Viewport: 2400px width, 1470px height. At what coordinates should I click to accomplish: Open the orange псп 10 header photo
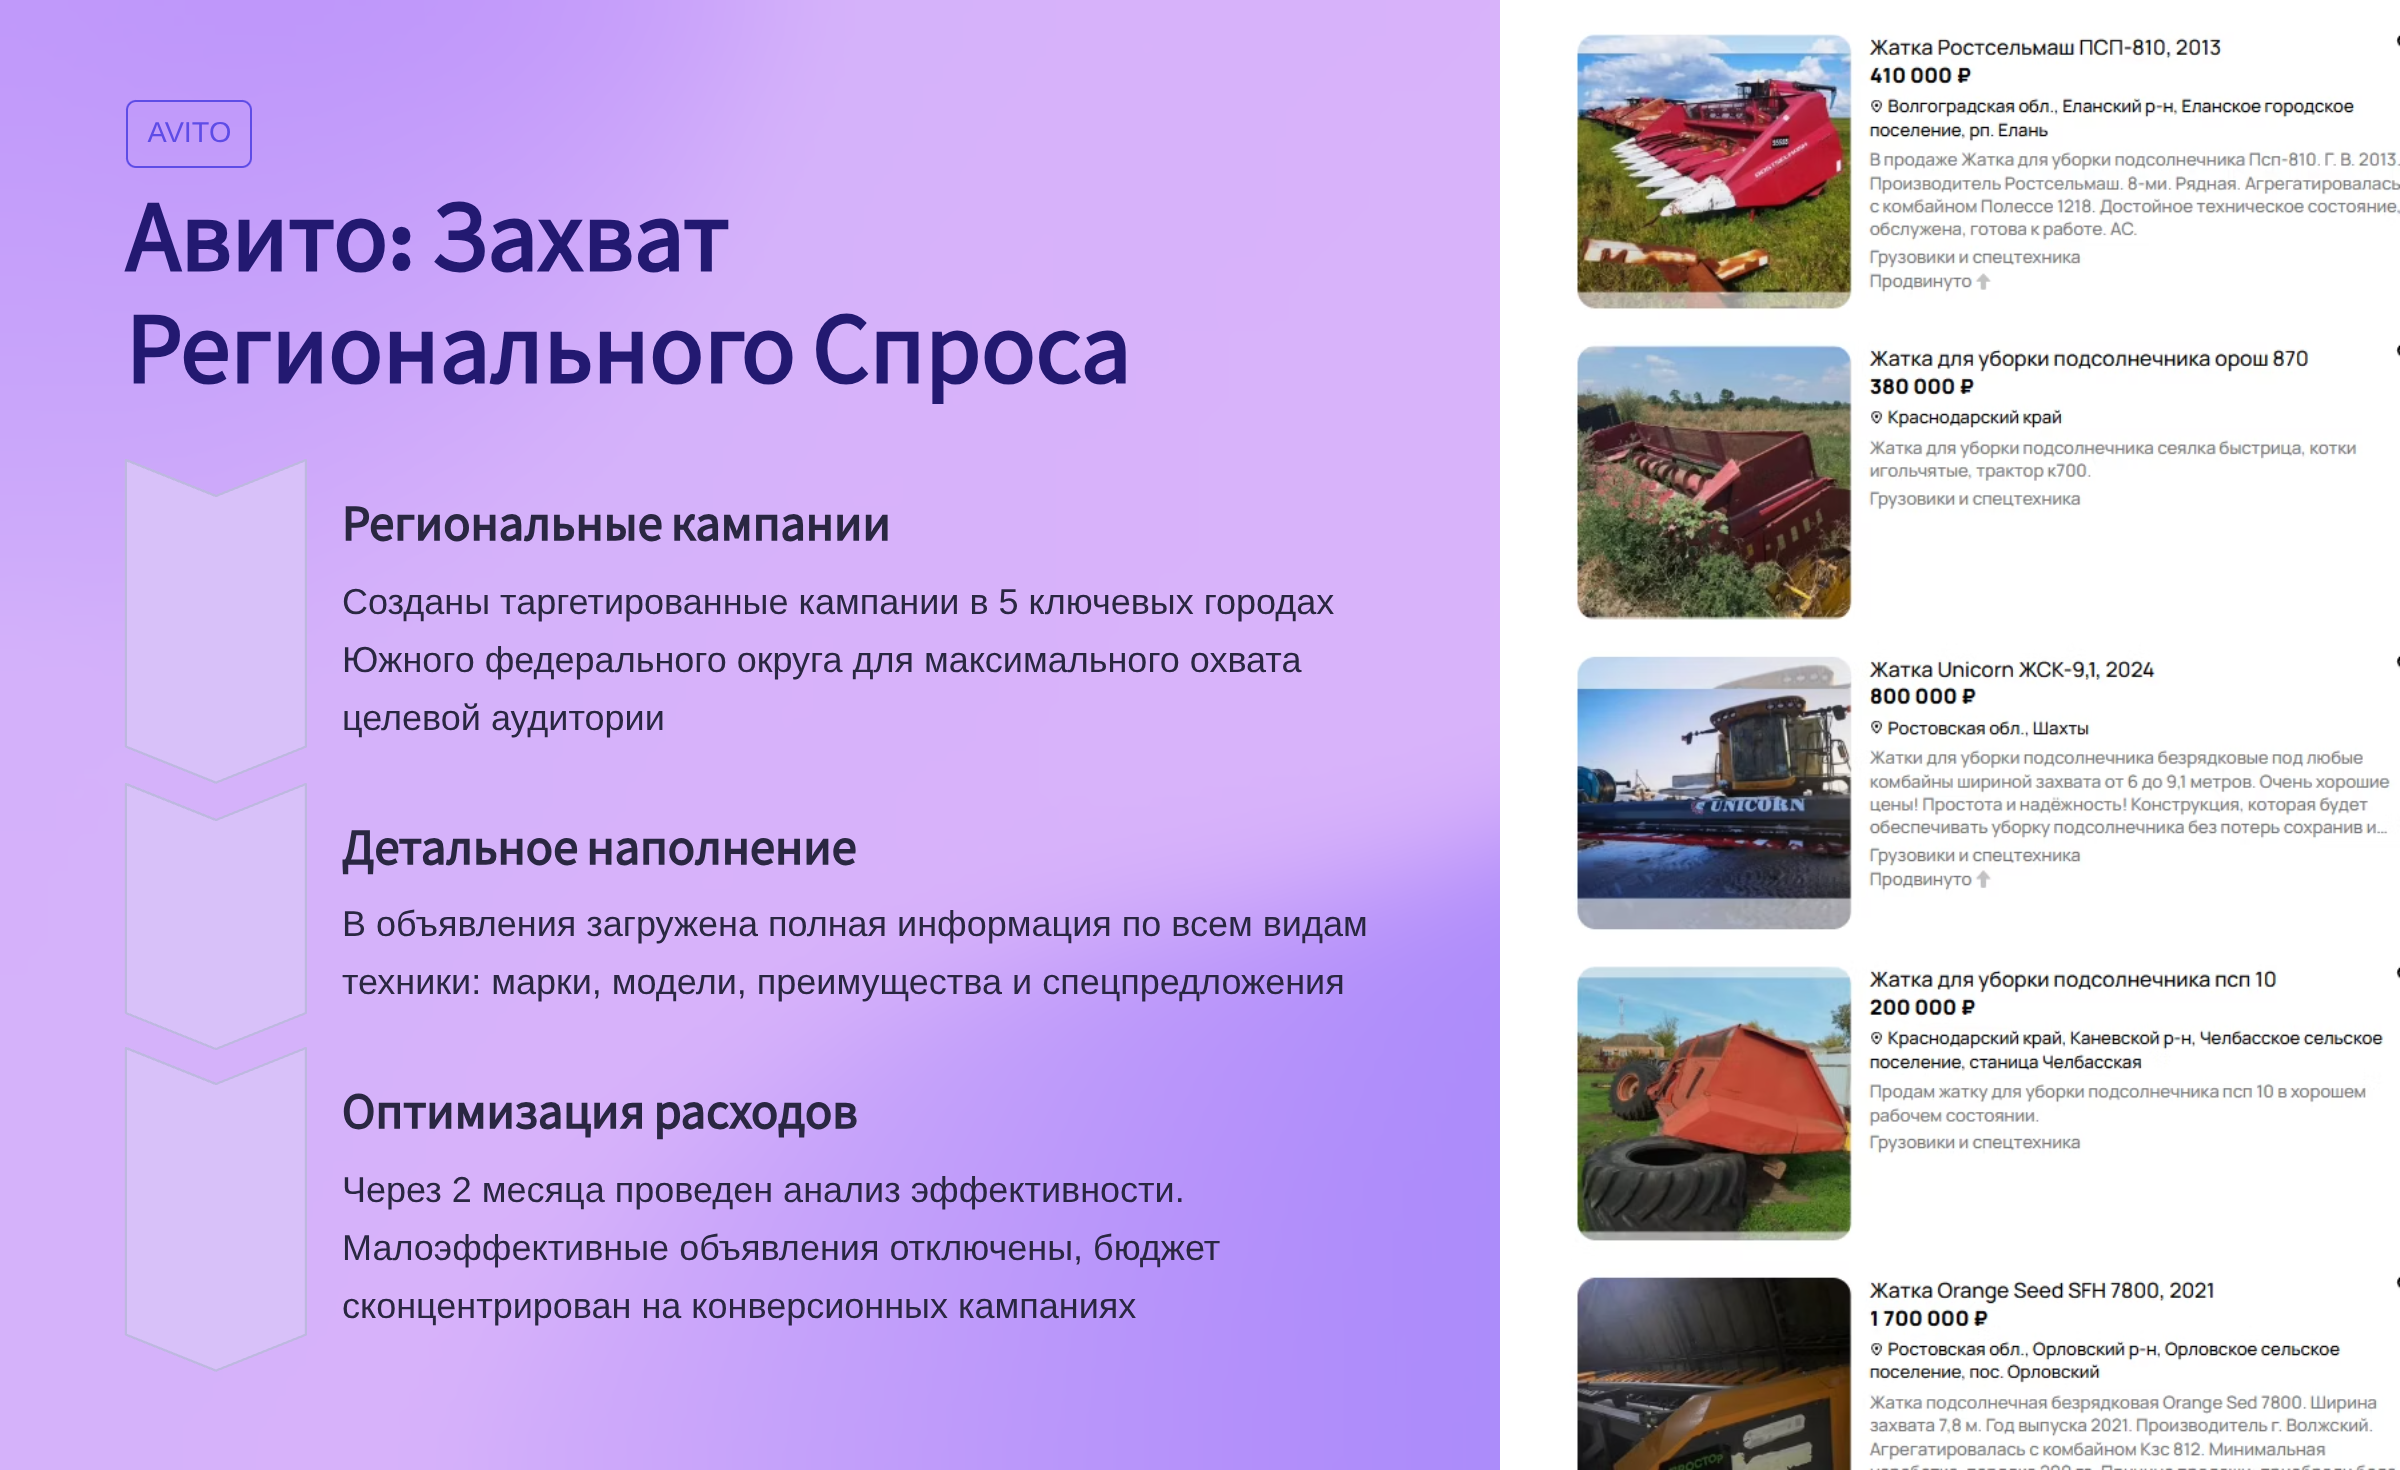point(1714,1103)
